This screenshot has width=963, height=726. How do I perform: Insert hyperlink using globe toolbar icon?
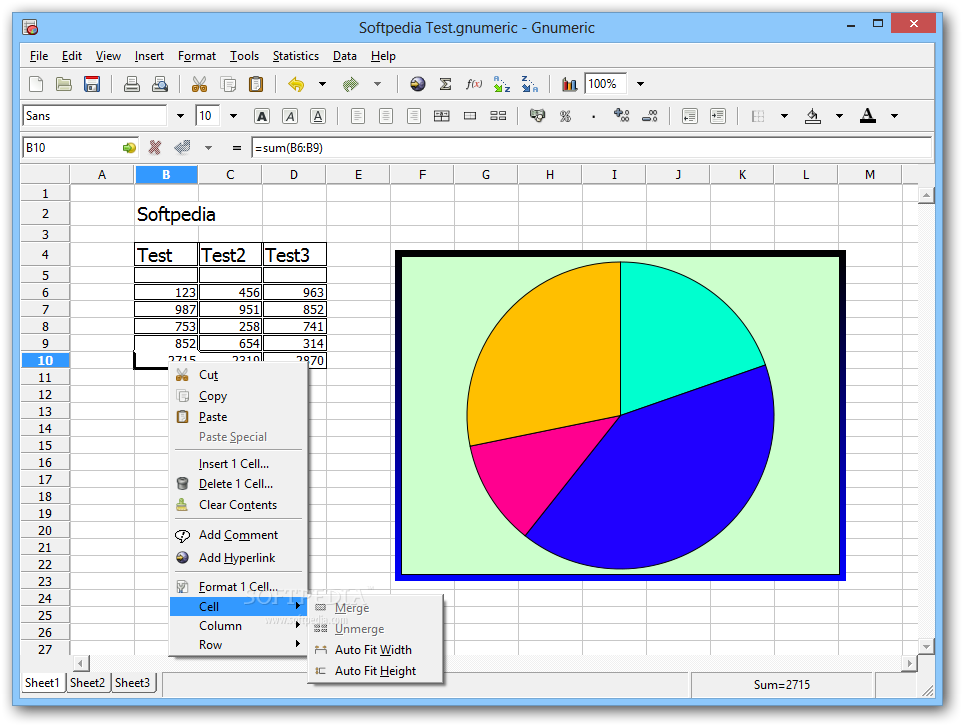click(418, 84)
